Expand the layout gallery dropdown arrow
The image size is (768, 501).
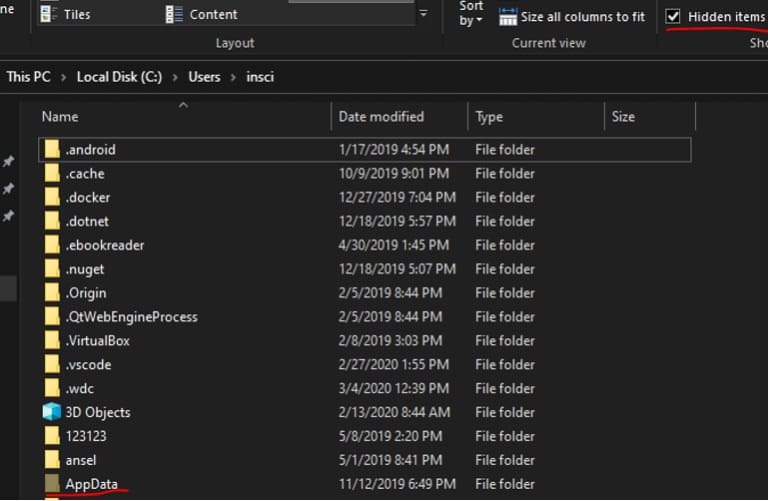pos(423,14)
